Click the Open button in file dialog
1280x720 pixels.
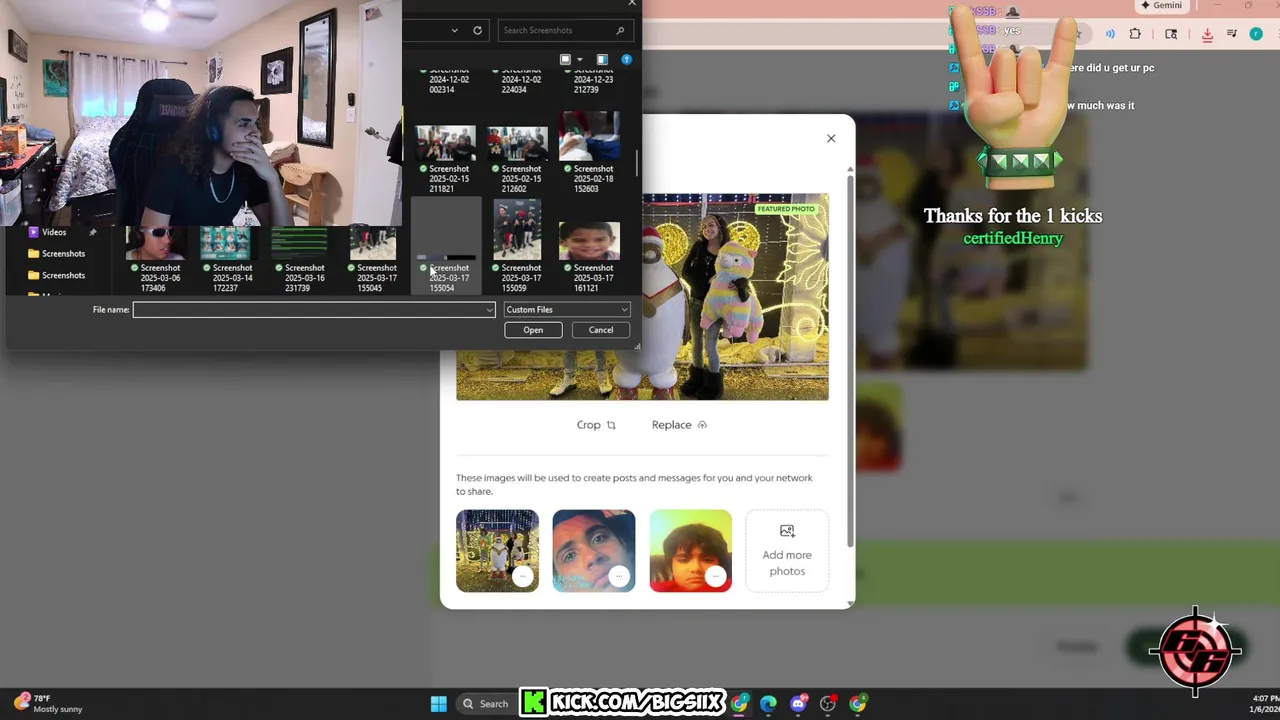[533, 330]
